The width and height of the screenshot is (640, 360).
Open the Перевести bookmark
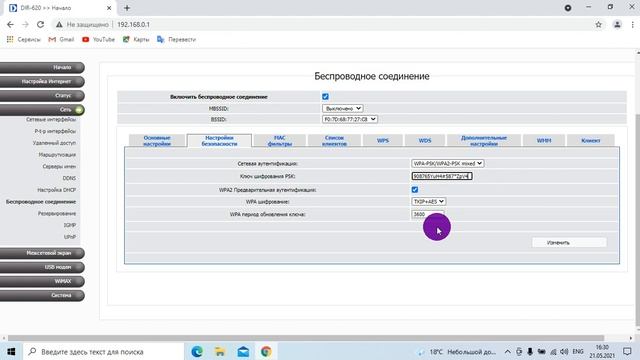[176, 39]
